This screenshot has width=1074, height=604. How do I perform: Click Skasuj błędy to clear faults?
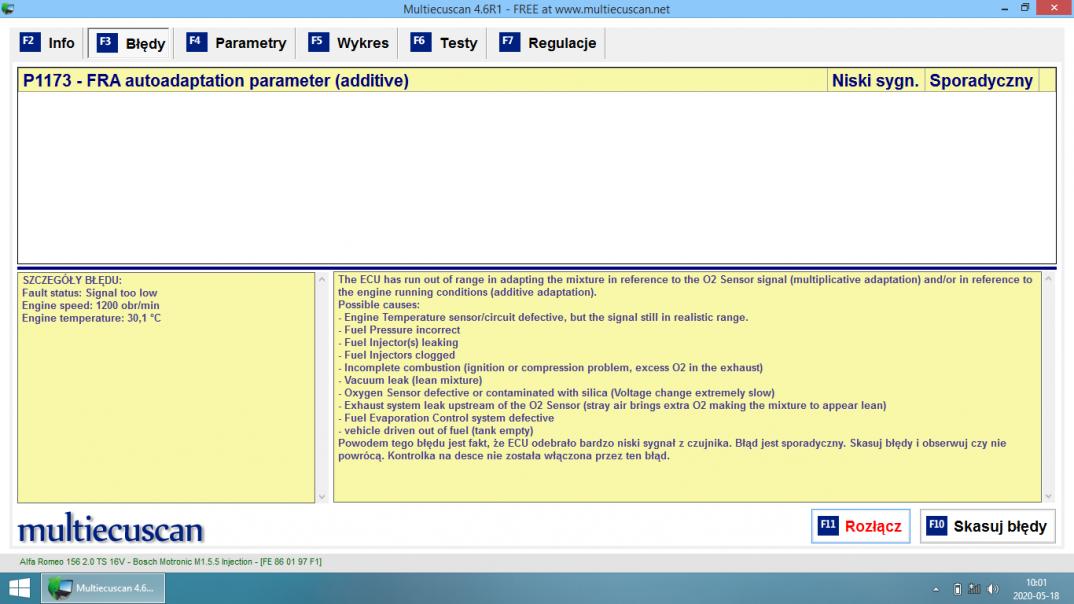tap(987, 526)
